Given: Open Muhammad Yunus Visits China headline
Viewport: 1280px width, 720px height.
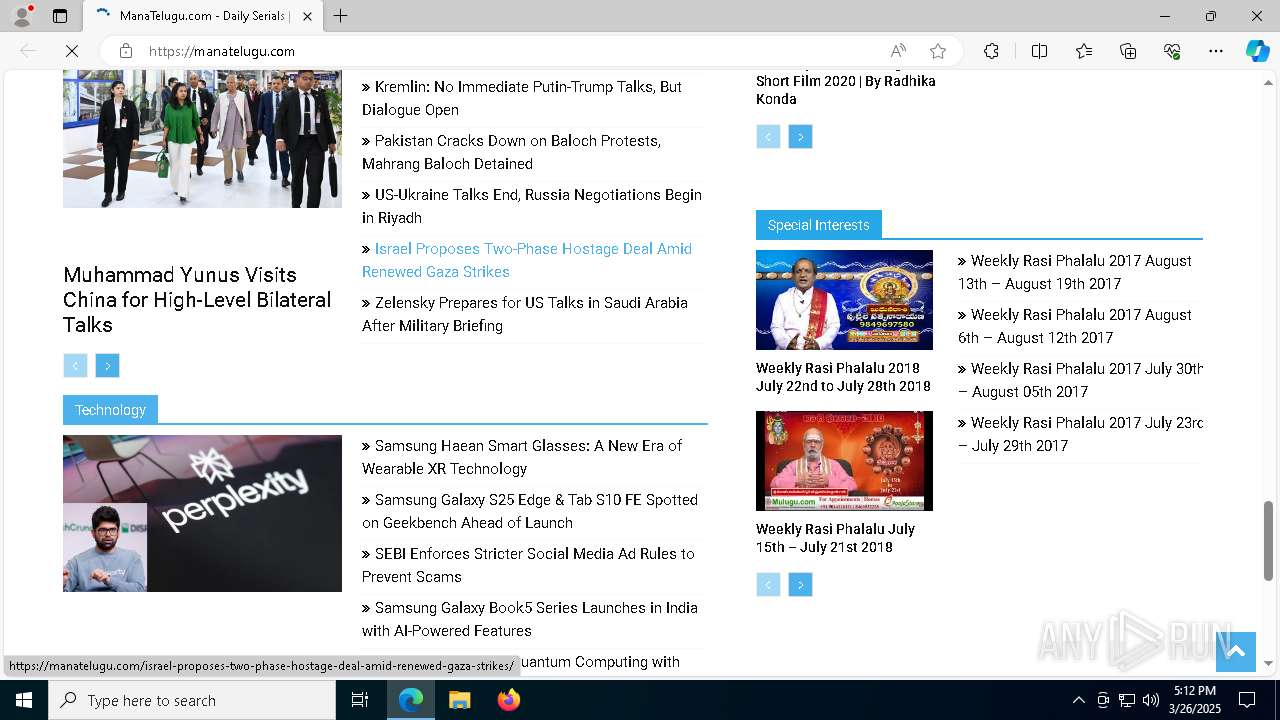Looking at the screenshot, I should pyautogui.click(x=197, y=299).
